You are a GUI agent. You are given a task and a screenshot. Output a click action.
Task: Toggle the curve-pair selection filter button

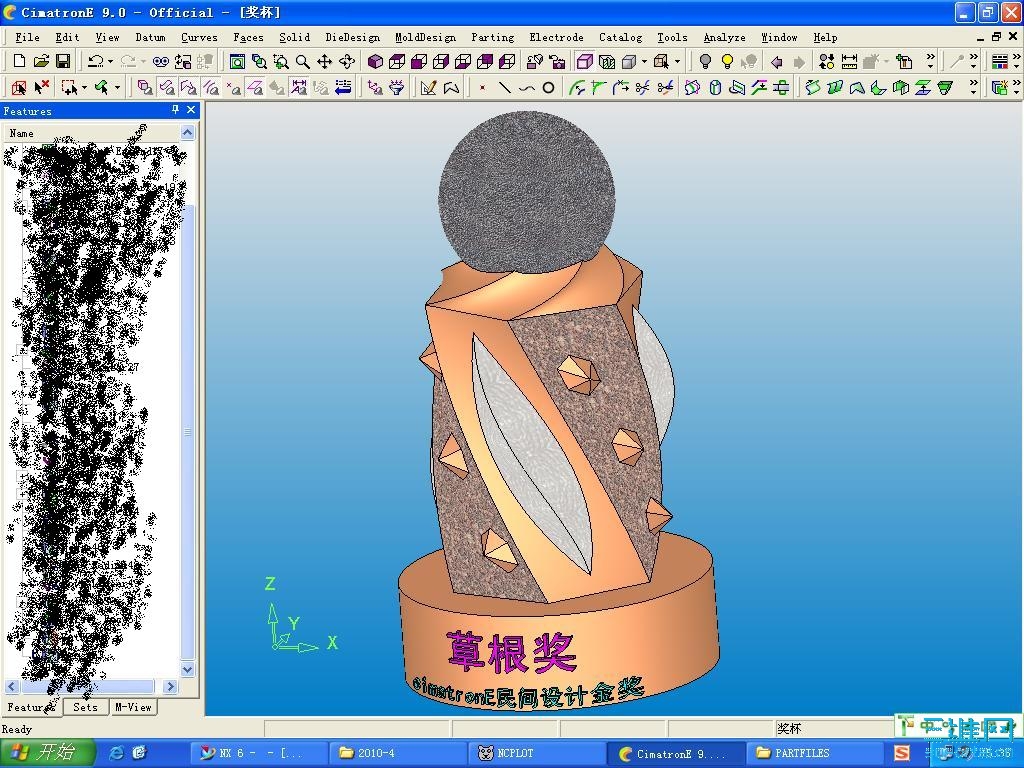[x=167, y=87]
